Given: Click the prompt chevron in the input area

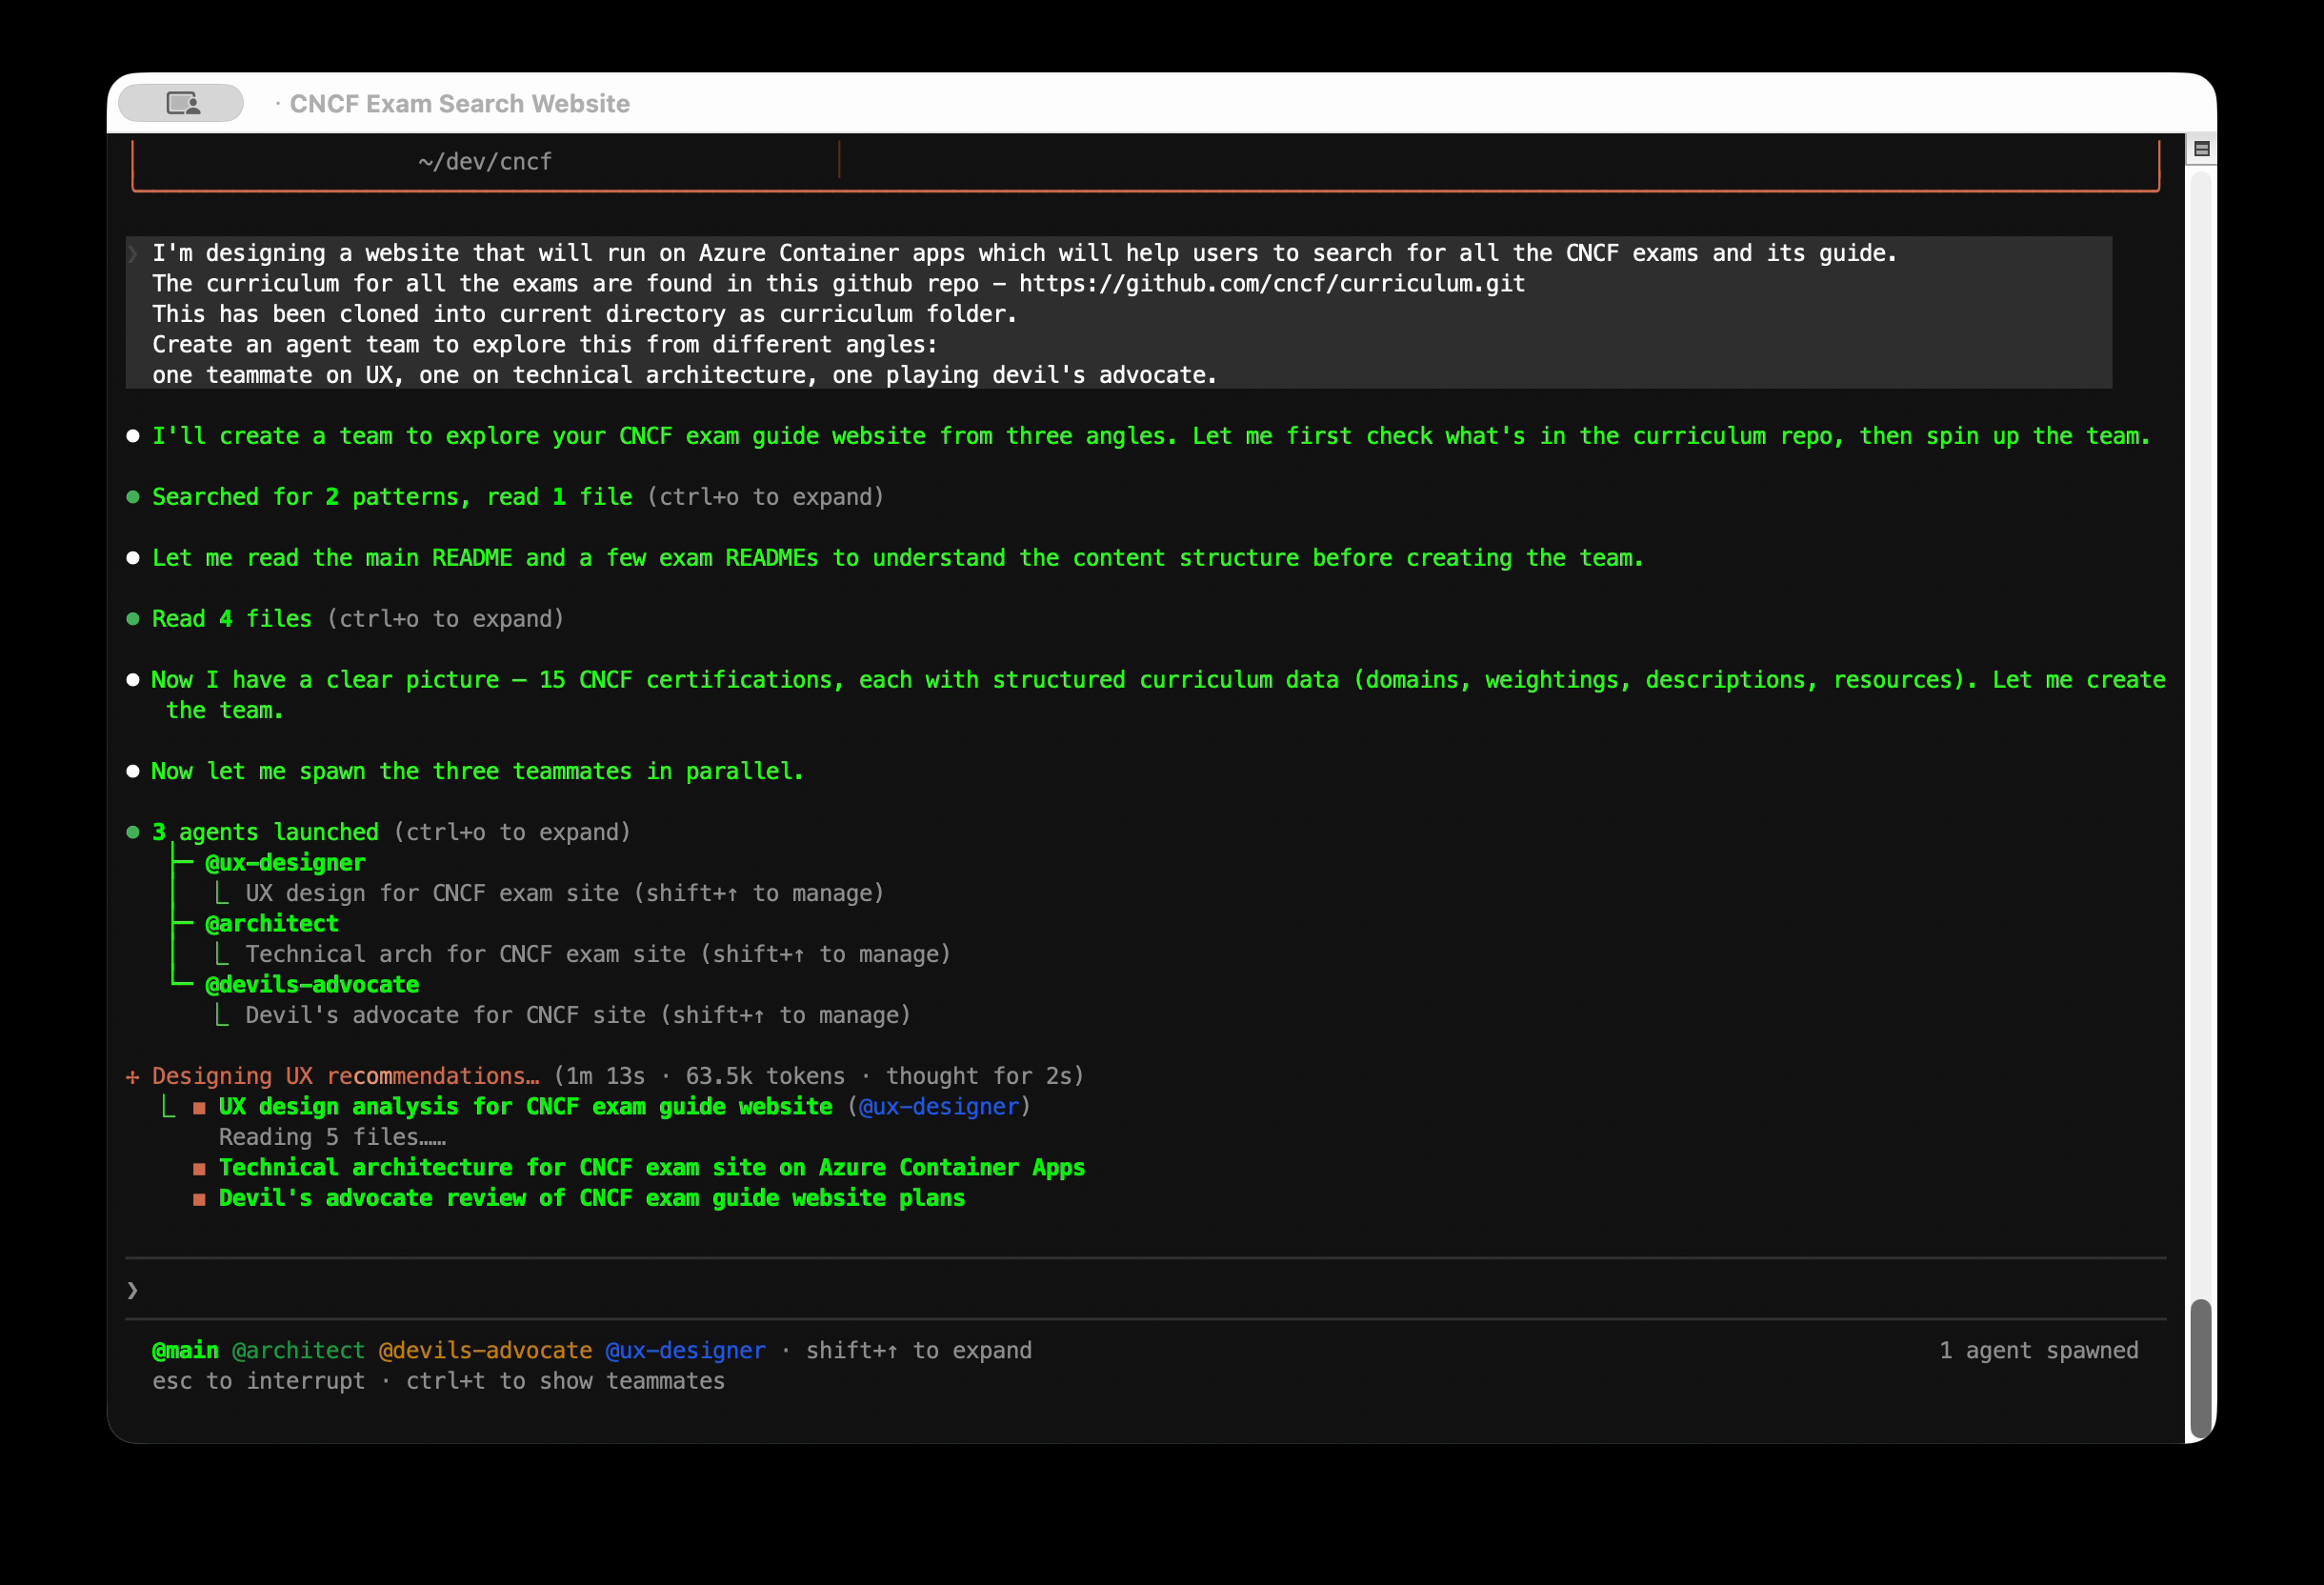Looking at the screenshot, I should click(132, 1290).
